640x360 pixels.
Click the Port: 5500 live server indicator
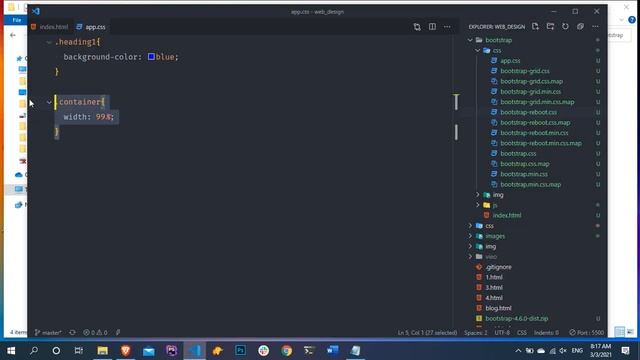[x=587, y=333]
